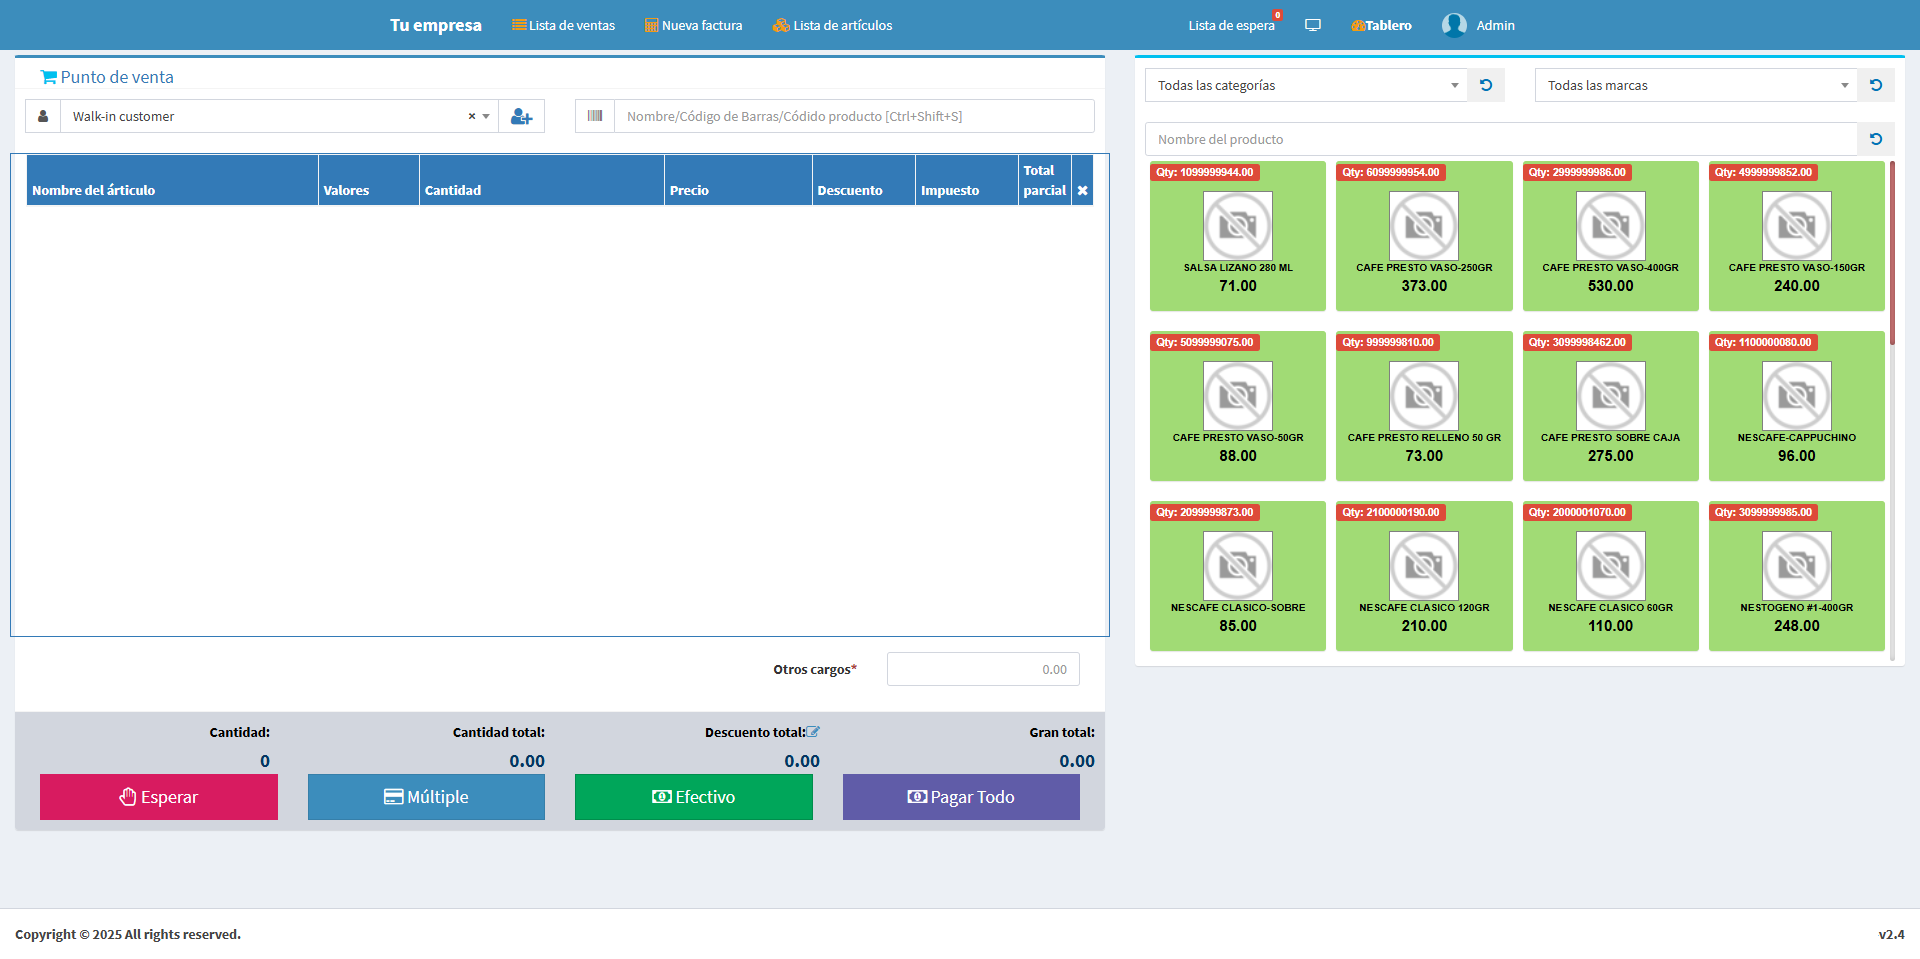Open Lista de ventas menu
The height and width of the screenshot is (959, 1920).
(x=563, y=26)
